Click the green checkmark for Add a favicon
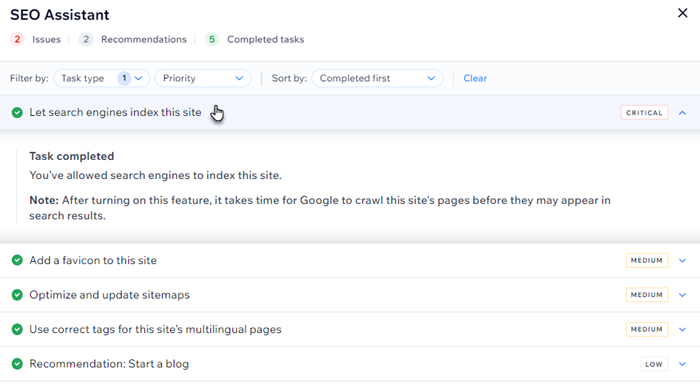The height and width of the screenshot is (388, 700). pyautogui.click(x=17, y=260)
